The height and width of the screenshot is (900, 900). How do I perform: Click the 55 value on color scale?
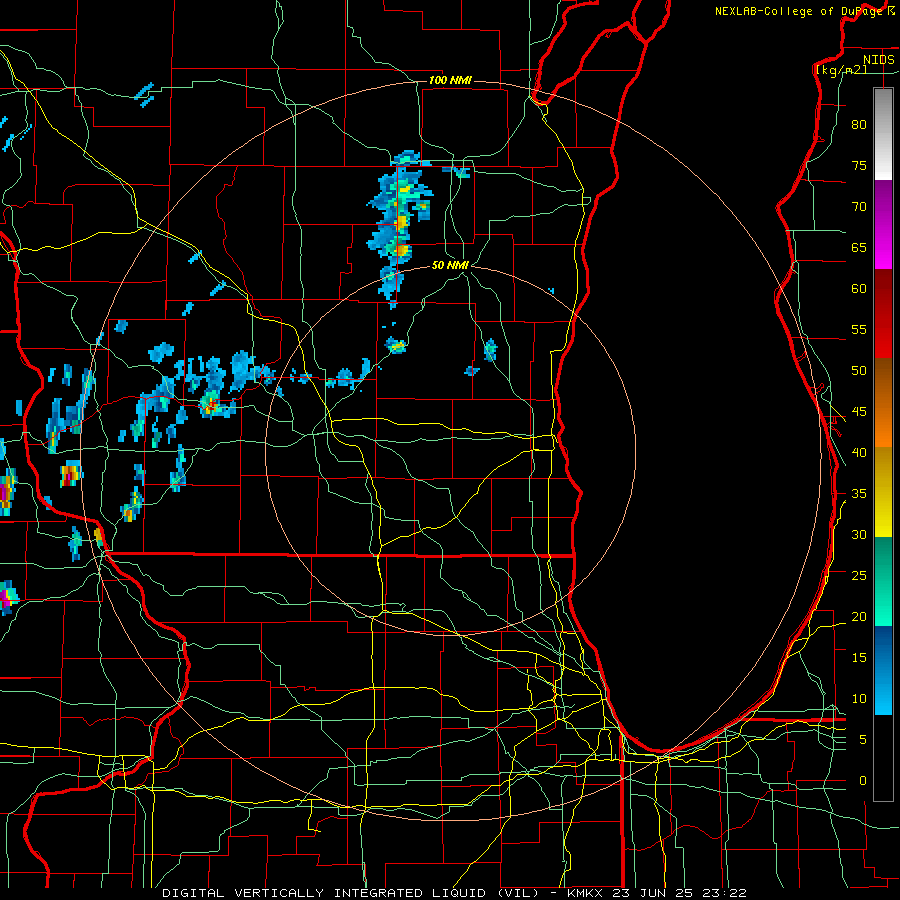(859, 329)
